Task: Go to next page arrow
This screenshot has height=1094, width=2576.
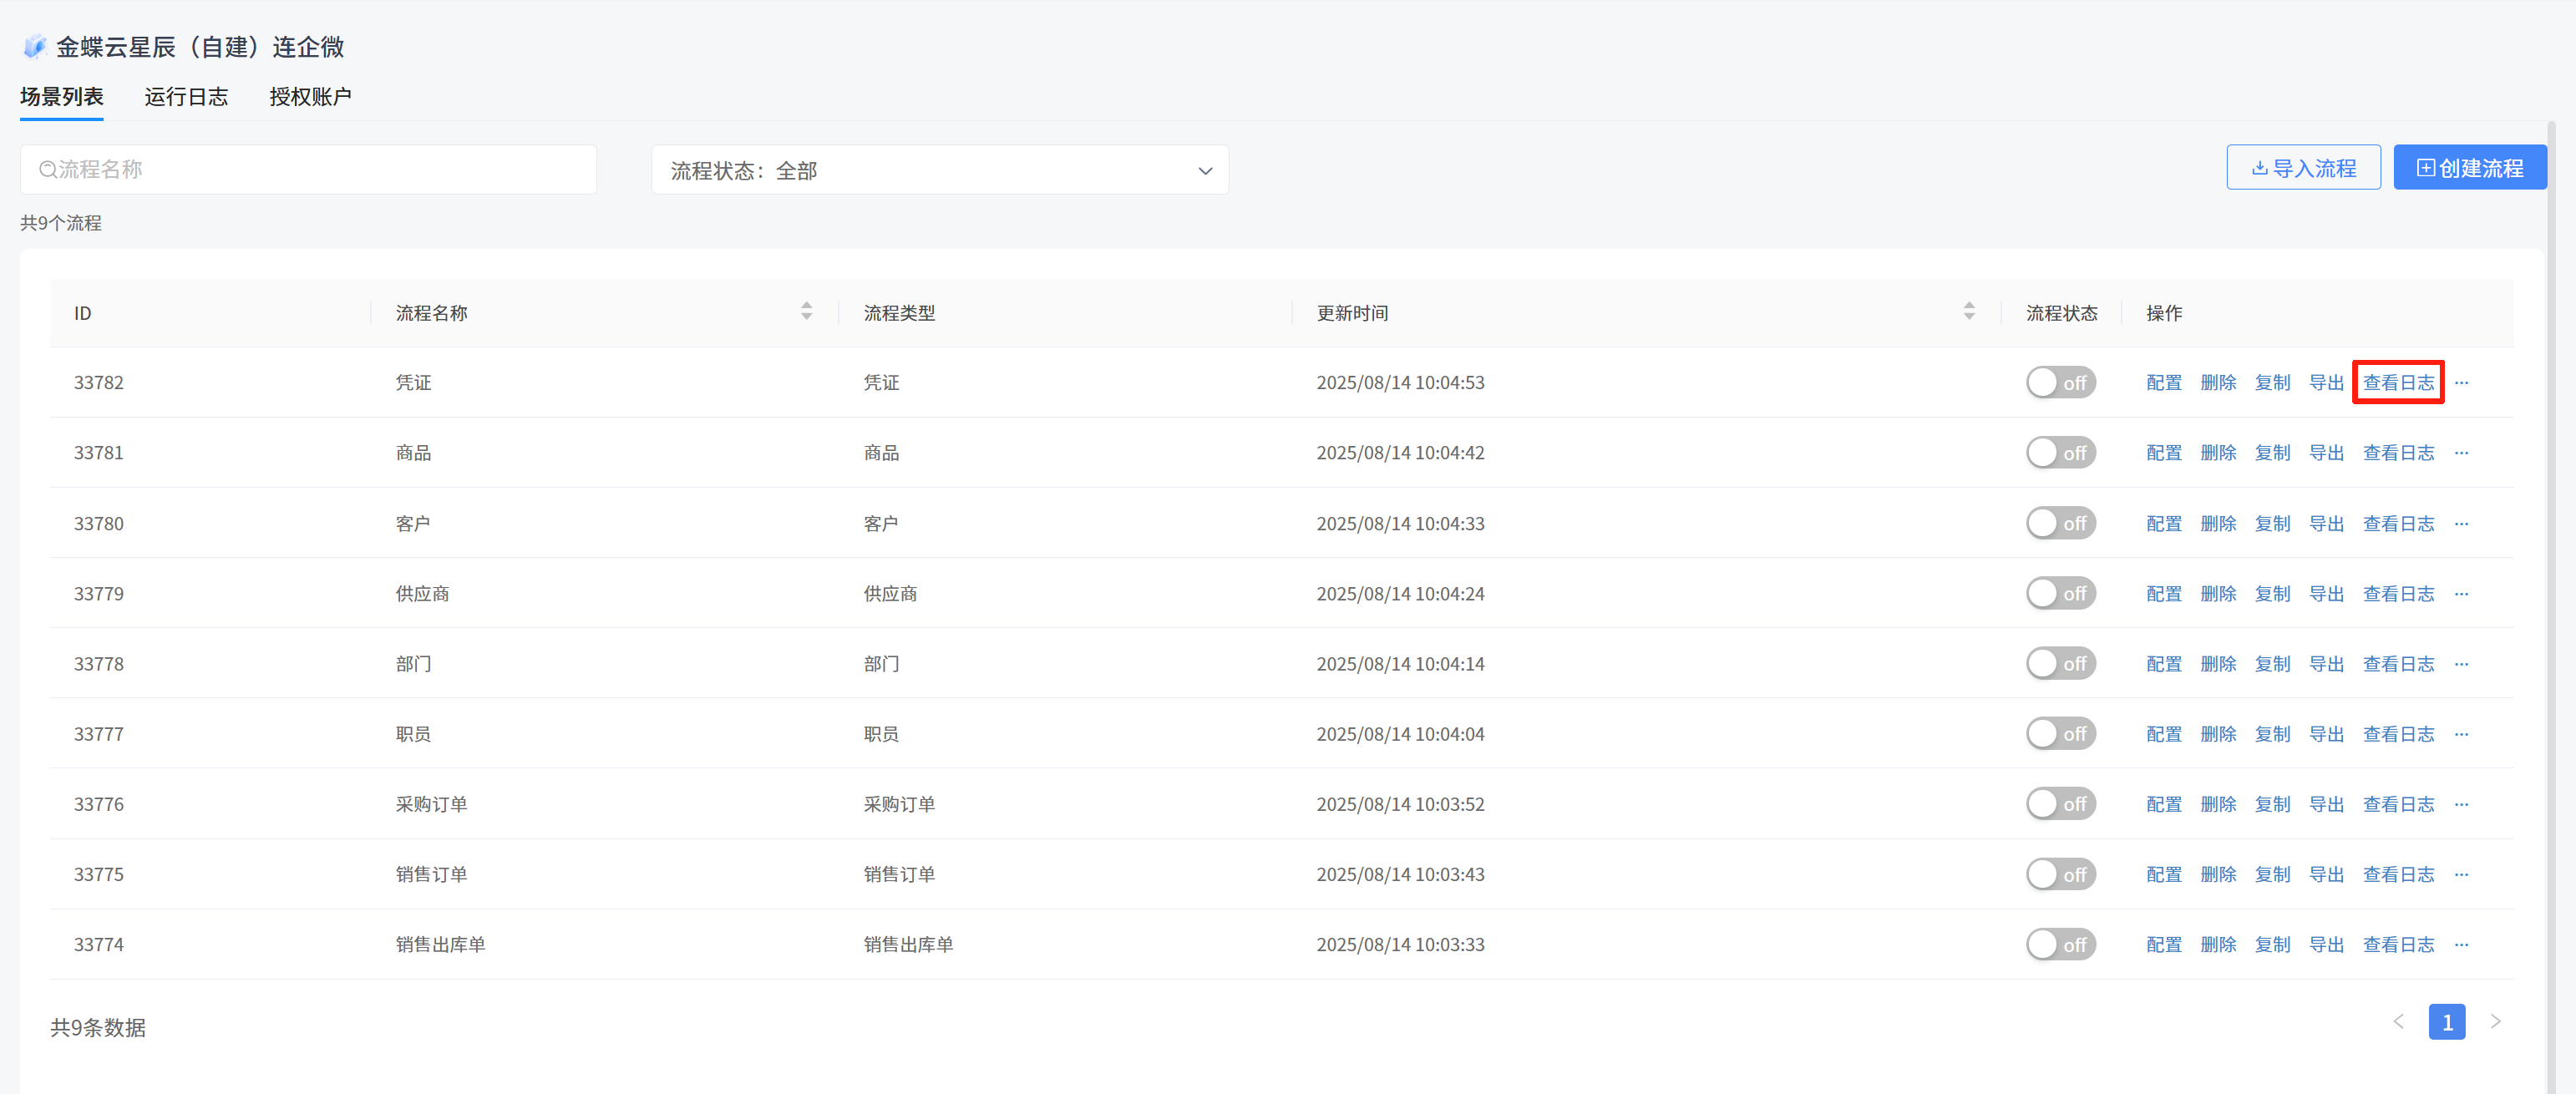Action: click(x=2495, y=1022)
